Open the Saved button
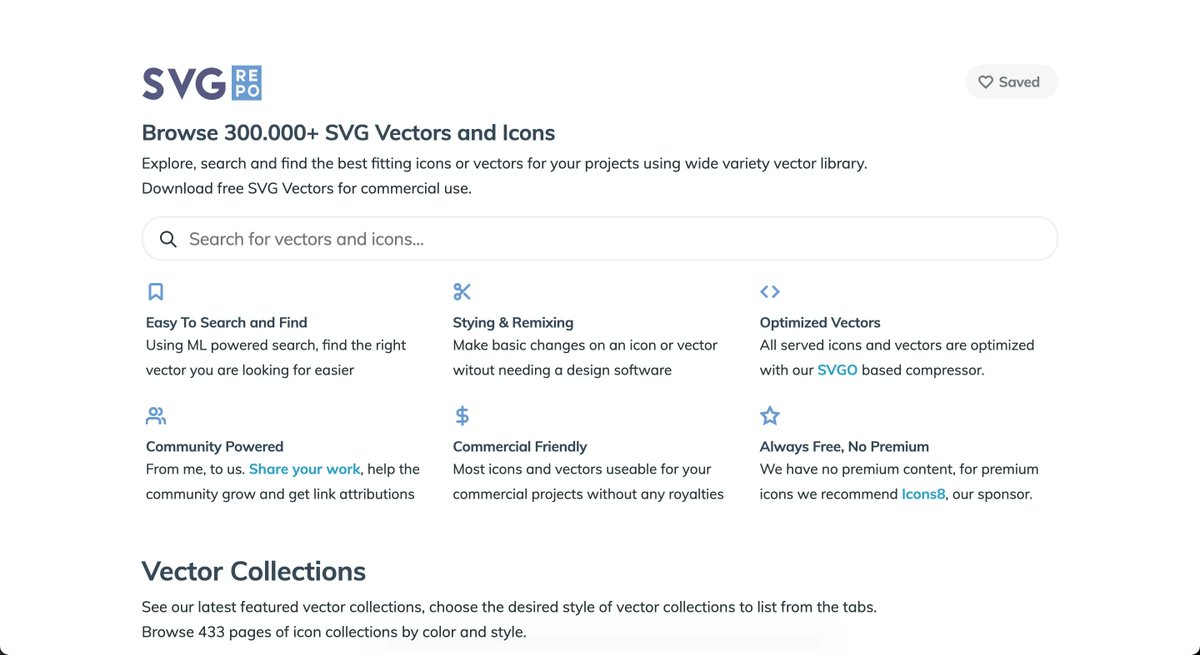The image size is (1200, 655). pyautogui.click(x=1011, y=82)
